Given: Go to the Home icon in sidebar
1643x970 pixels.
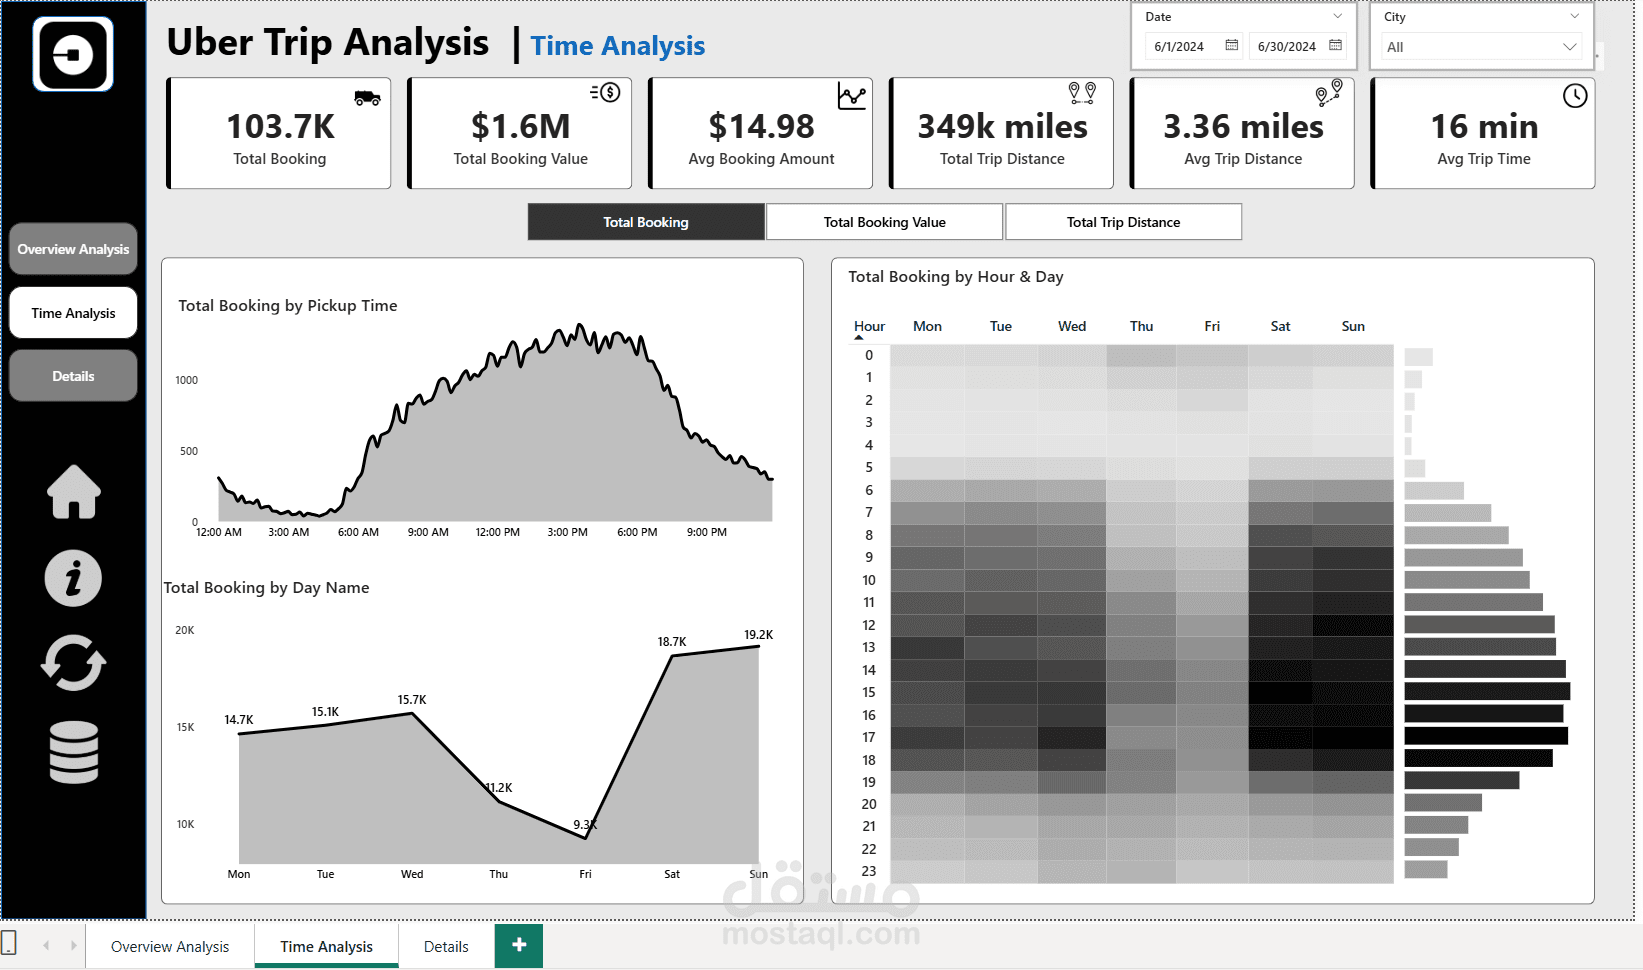Looking at the screenshot, I should tap(74, 492).
